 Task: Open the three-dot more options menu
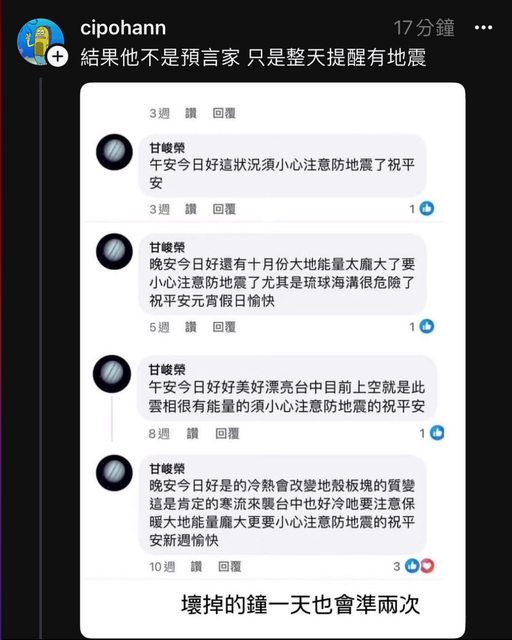pyautogui.click(x=483, y=28)
